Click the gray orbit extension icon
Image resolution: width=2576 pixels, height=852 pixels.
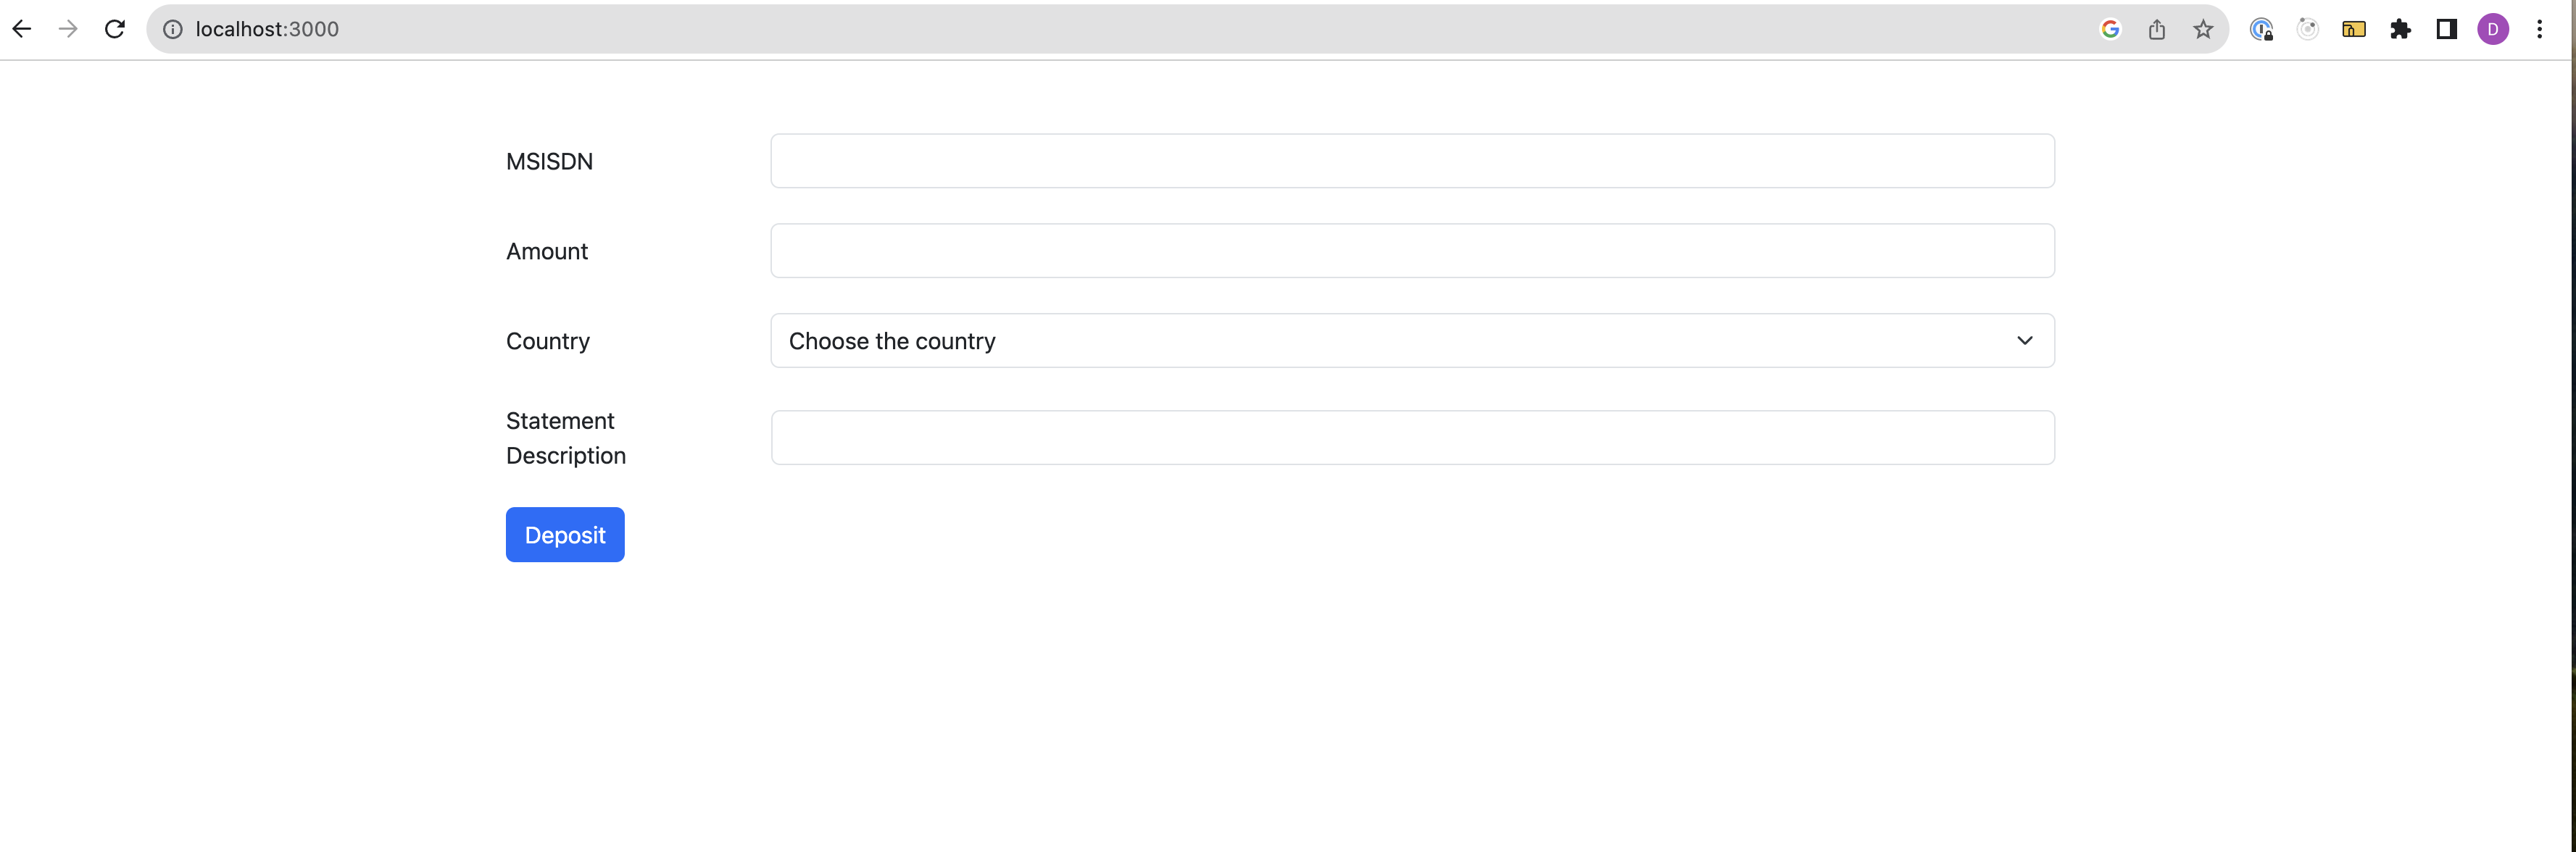click(2308, 29)
